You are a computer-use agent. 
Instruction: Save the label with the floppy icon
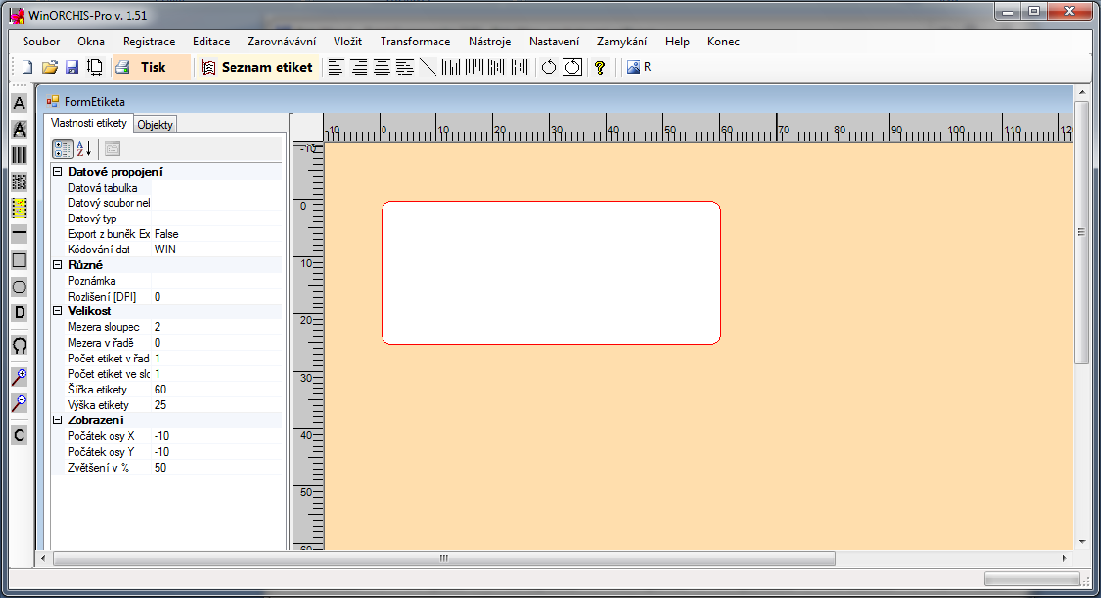coord(72,67)
